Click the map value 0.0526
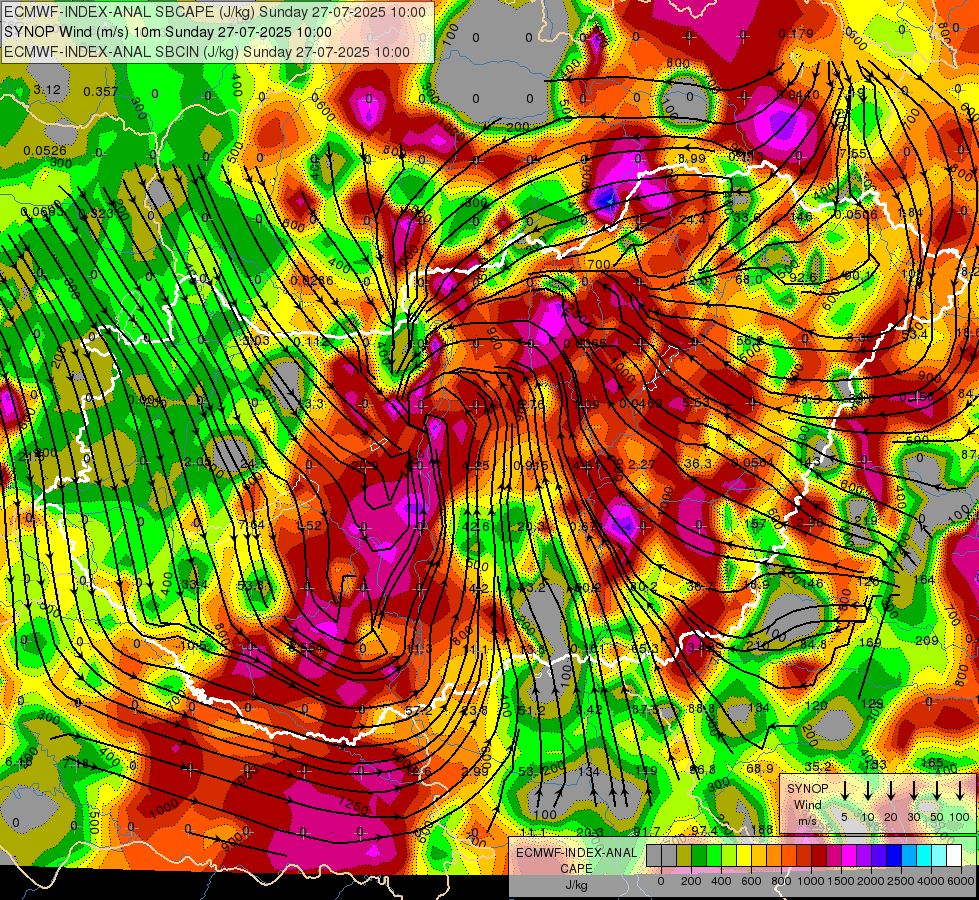Image resolution: width=979 pixels, height=900 pixels. (x=45, y=151)
